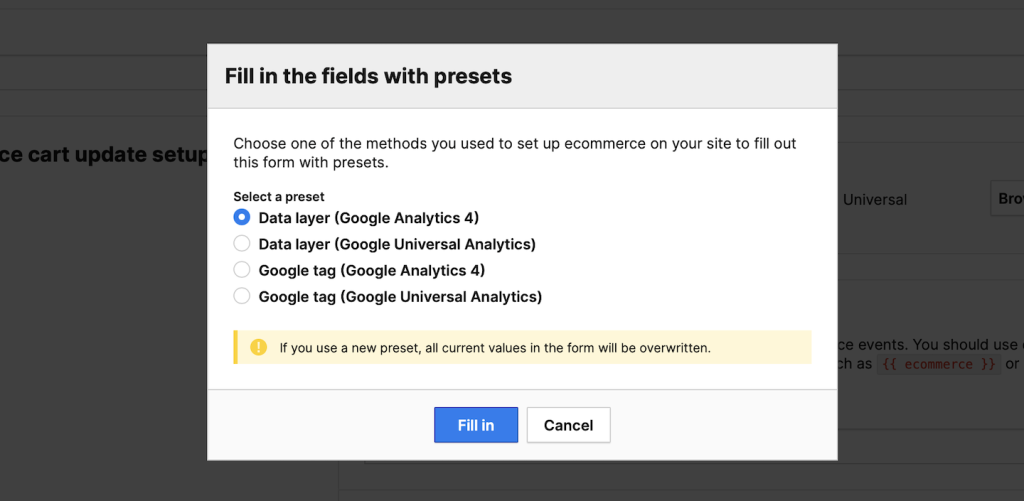This screenshot has height=501, width=1024.
Task: Dismiss the dialog with Cancel
Action: [x=569, y=425]
